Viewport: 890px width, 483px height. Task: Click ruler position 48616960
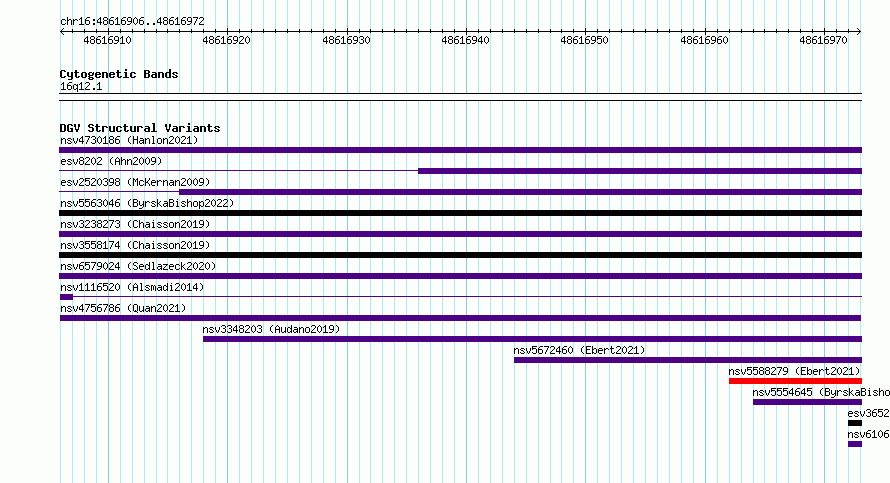tap(704, 40)
